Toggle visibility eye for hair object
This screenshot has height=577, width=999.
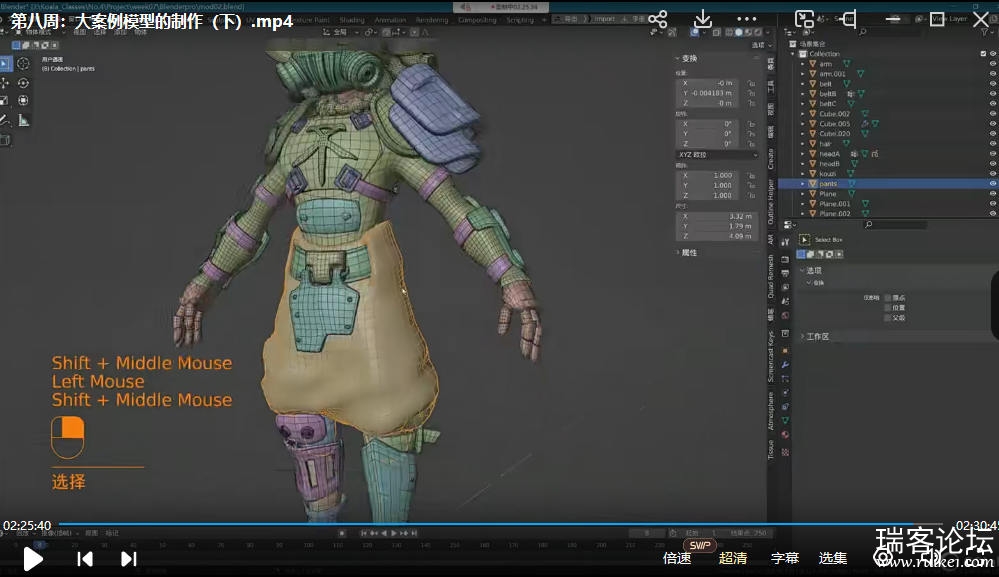tap(993, 143)
